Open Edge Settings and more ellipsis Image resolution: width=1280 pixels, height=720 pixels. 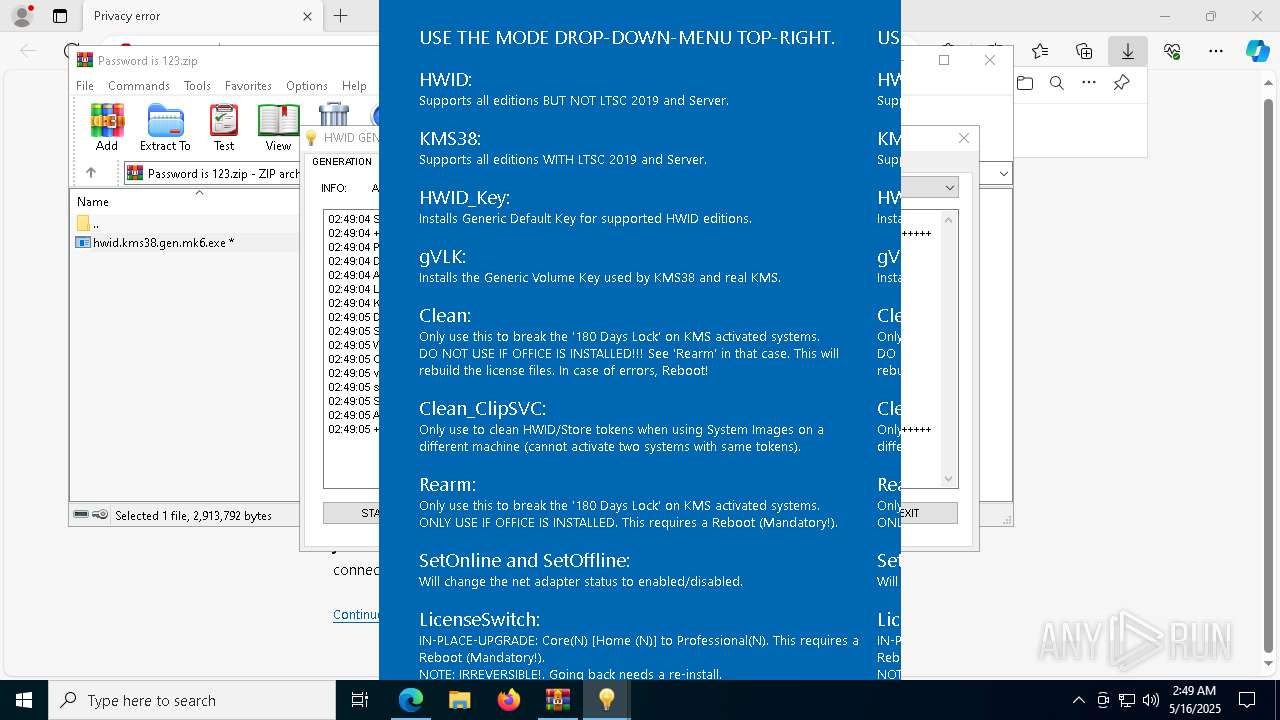pos(1216,51)
